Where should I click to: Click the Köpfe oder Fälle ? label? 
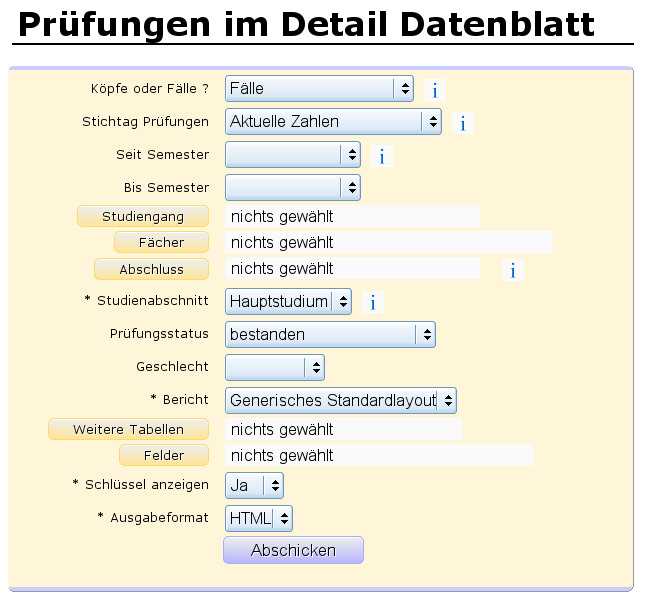pos(150,88)
